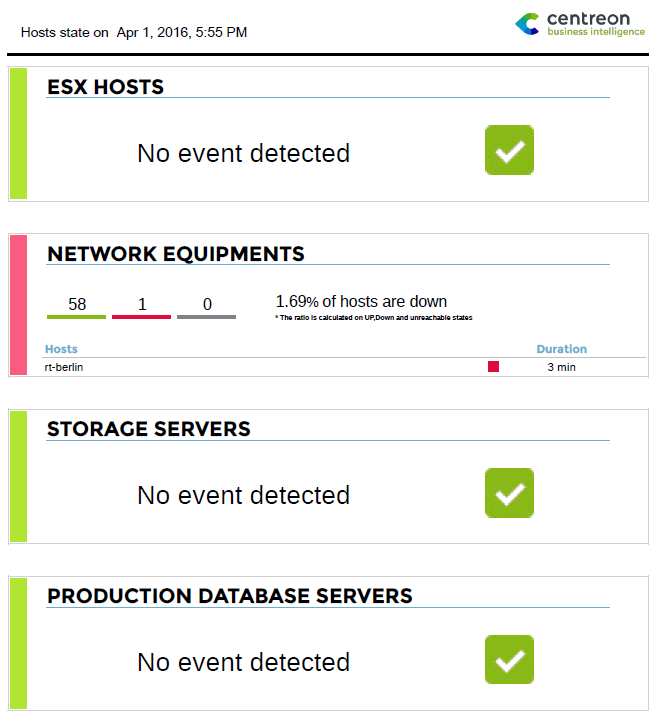This screenshot has width=659, height=722.
Task: Click the ESX Hosts green checkmark icon
Action: click(509, 150)
